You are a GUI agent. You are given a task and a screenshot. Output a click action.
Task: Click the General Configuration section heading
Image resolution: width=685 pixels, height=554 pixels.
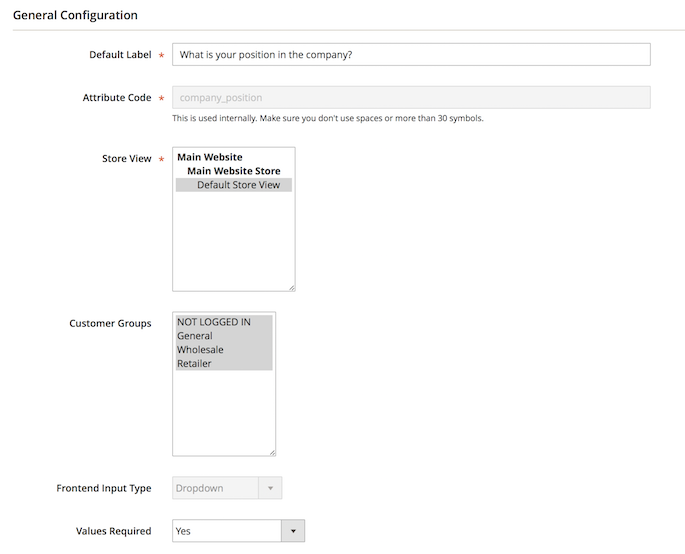tap(75, 15)
